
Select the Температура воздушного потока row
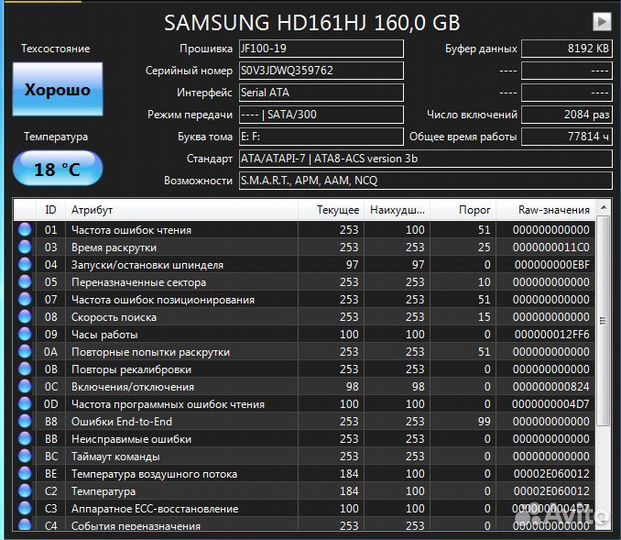(304, 474)
